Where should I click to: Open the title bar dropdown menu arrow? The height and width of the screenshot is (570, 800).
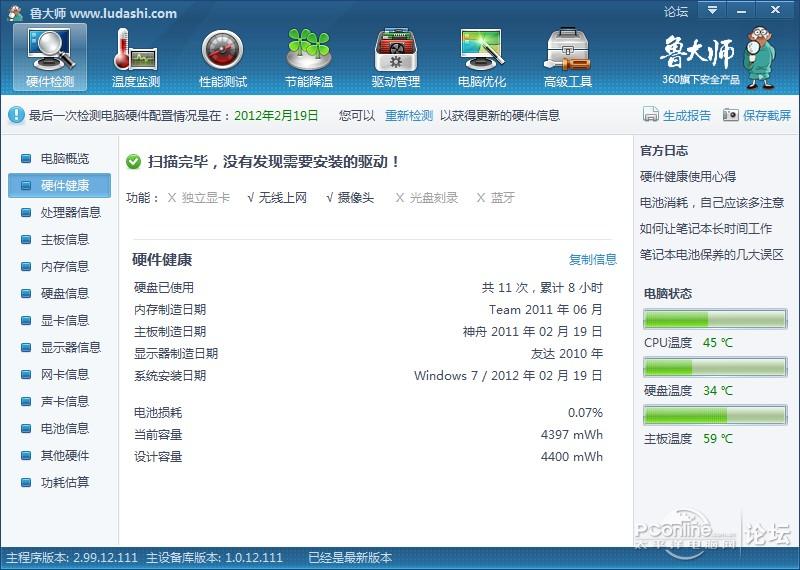point(712,10)
